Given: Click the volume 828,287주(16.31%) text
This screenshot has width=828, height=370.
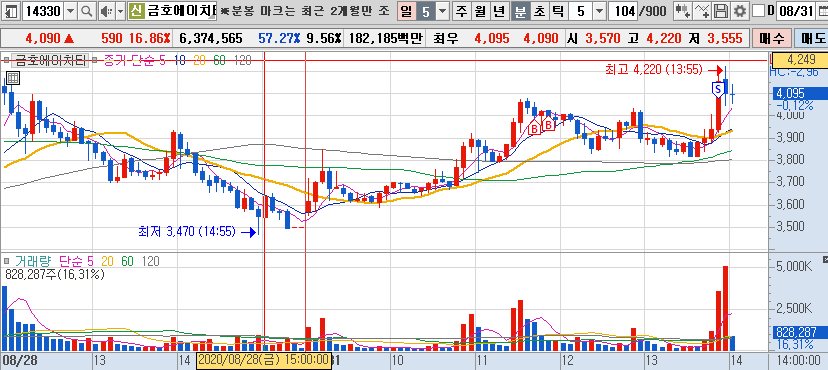Looking at the screenshot, I should point(55,274).
